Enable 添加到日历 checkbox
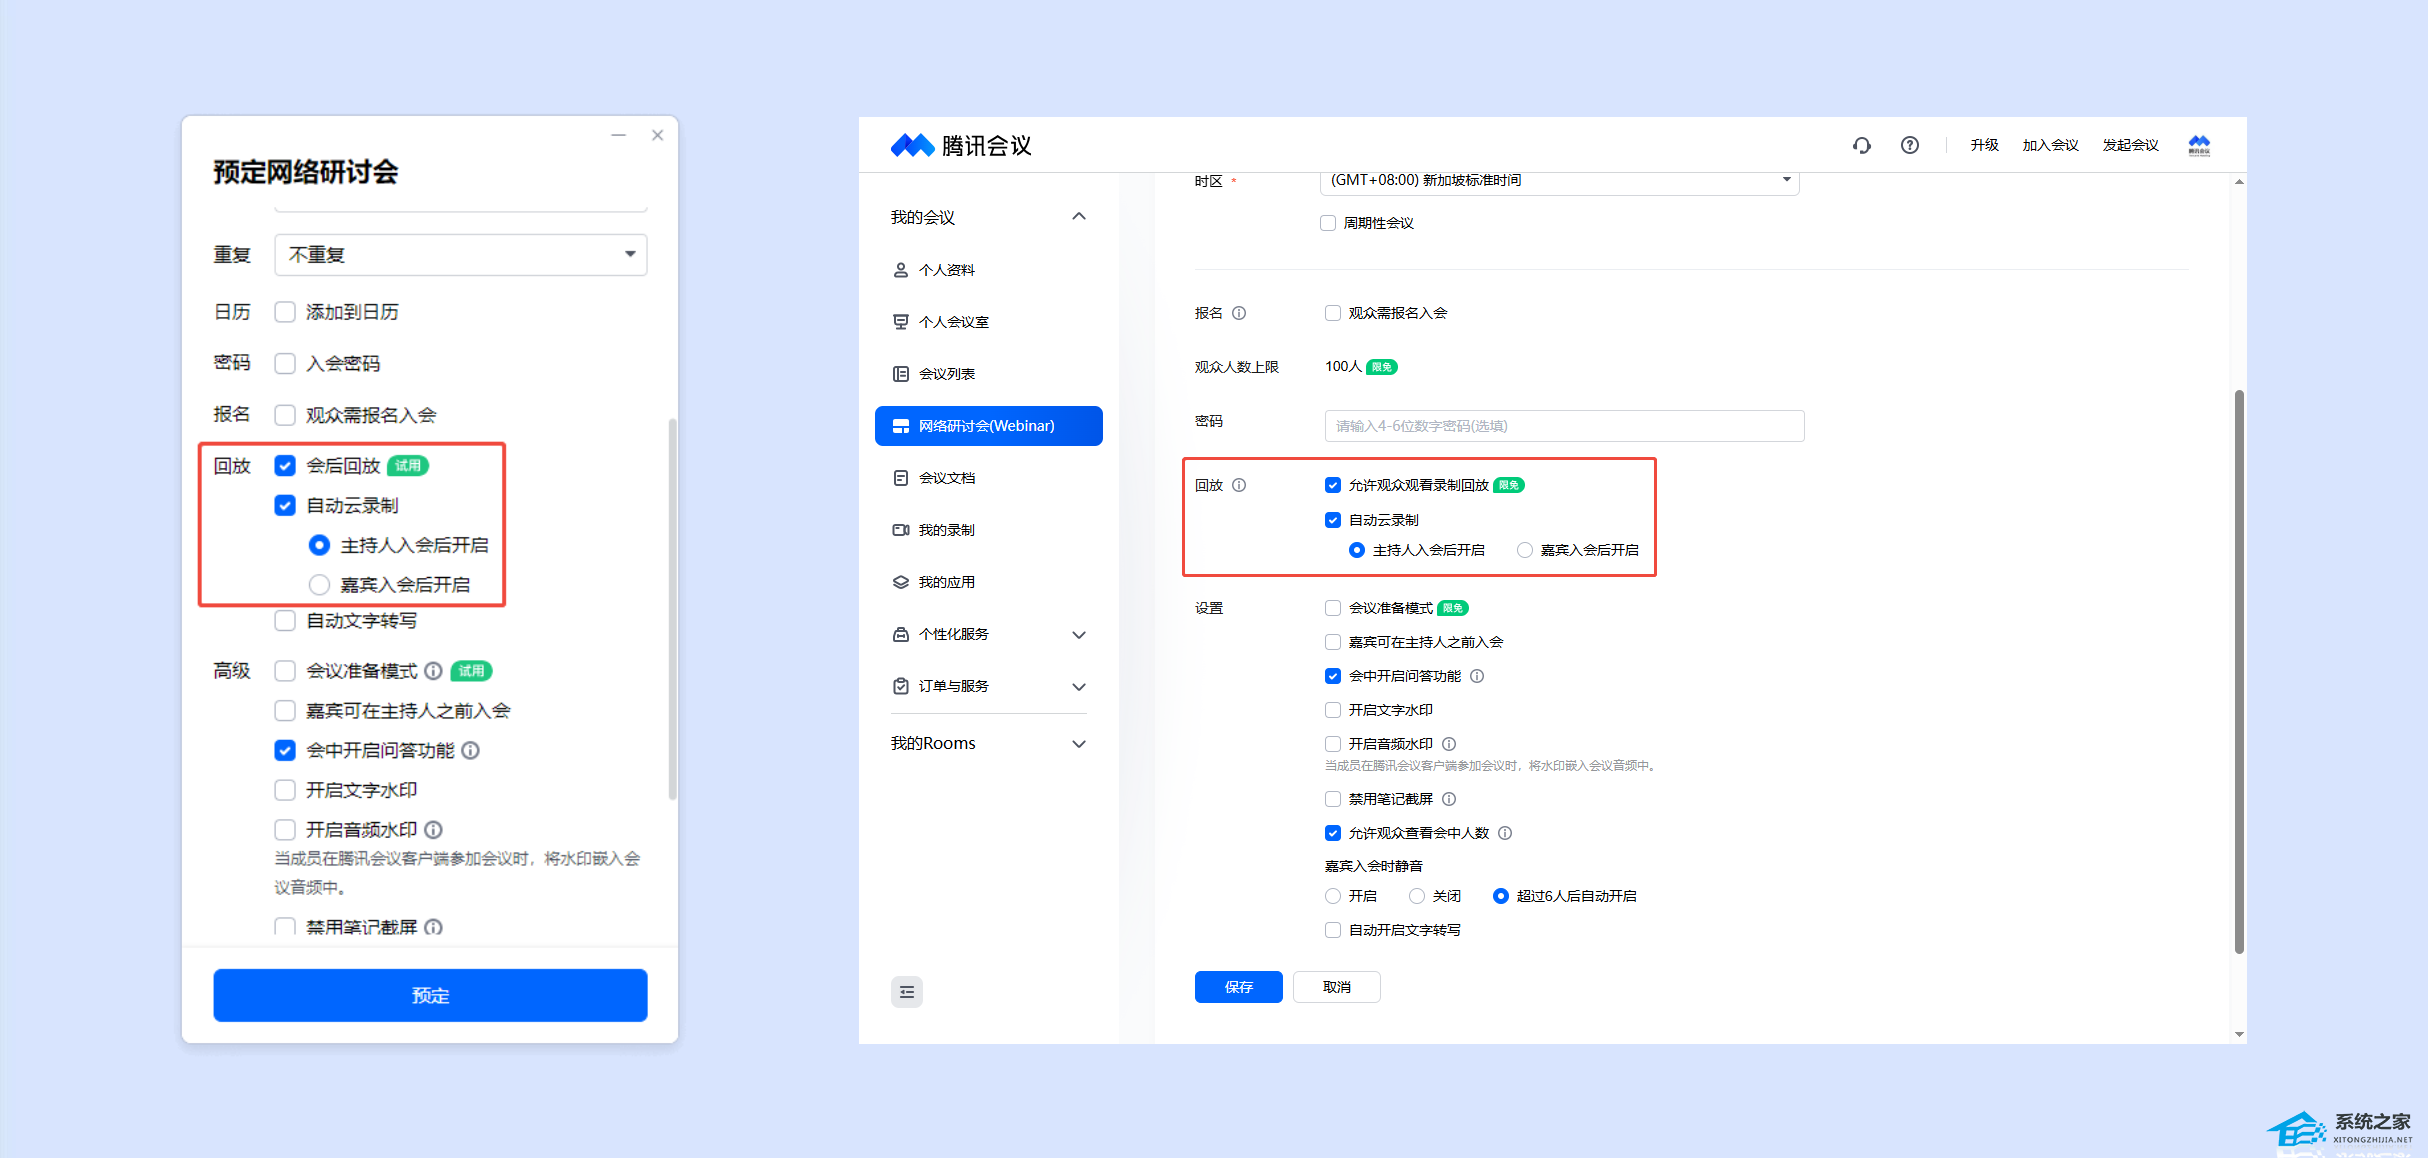 [285, 312]
